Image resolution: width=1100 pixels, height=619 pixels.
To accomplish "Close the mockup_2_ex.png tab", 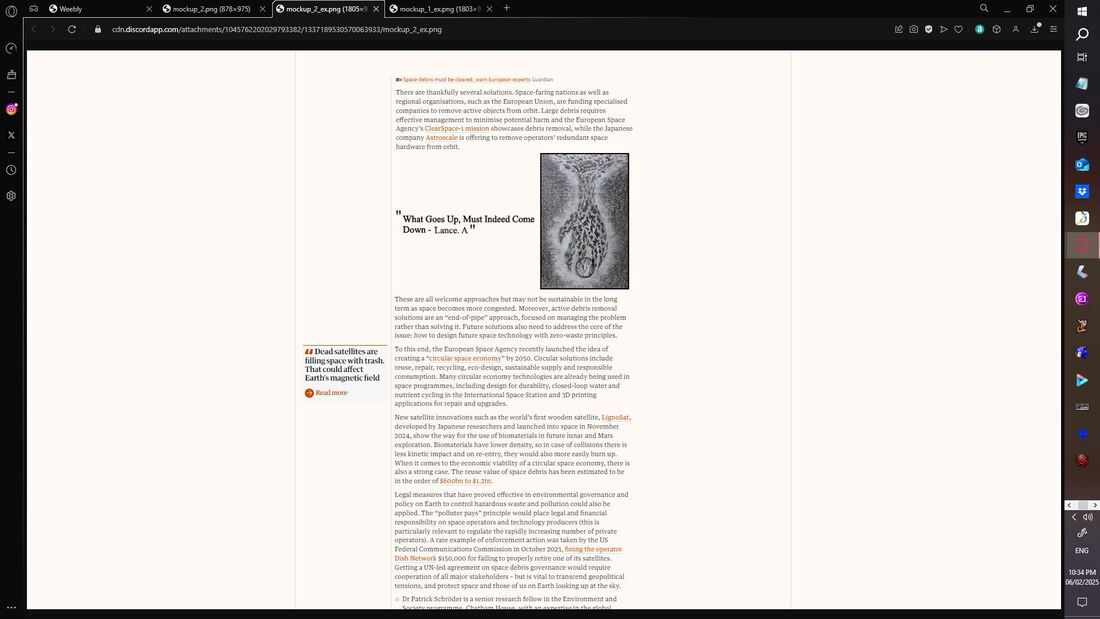I will coord(376,9).
